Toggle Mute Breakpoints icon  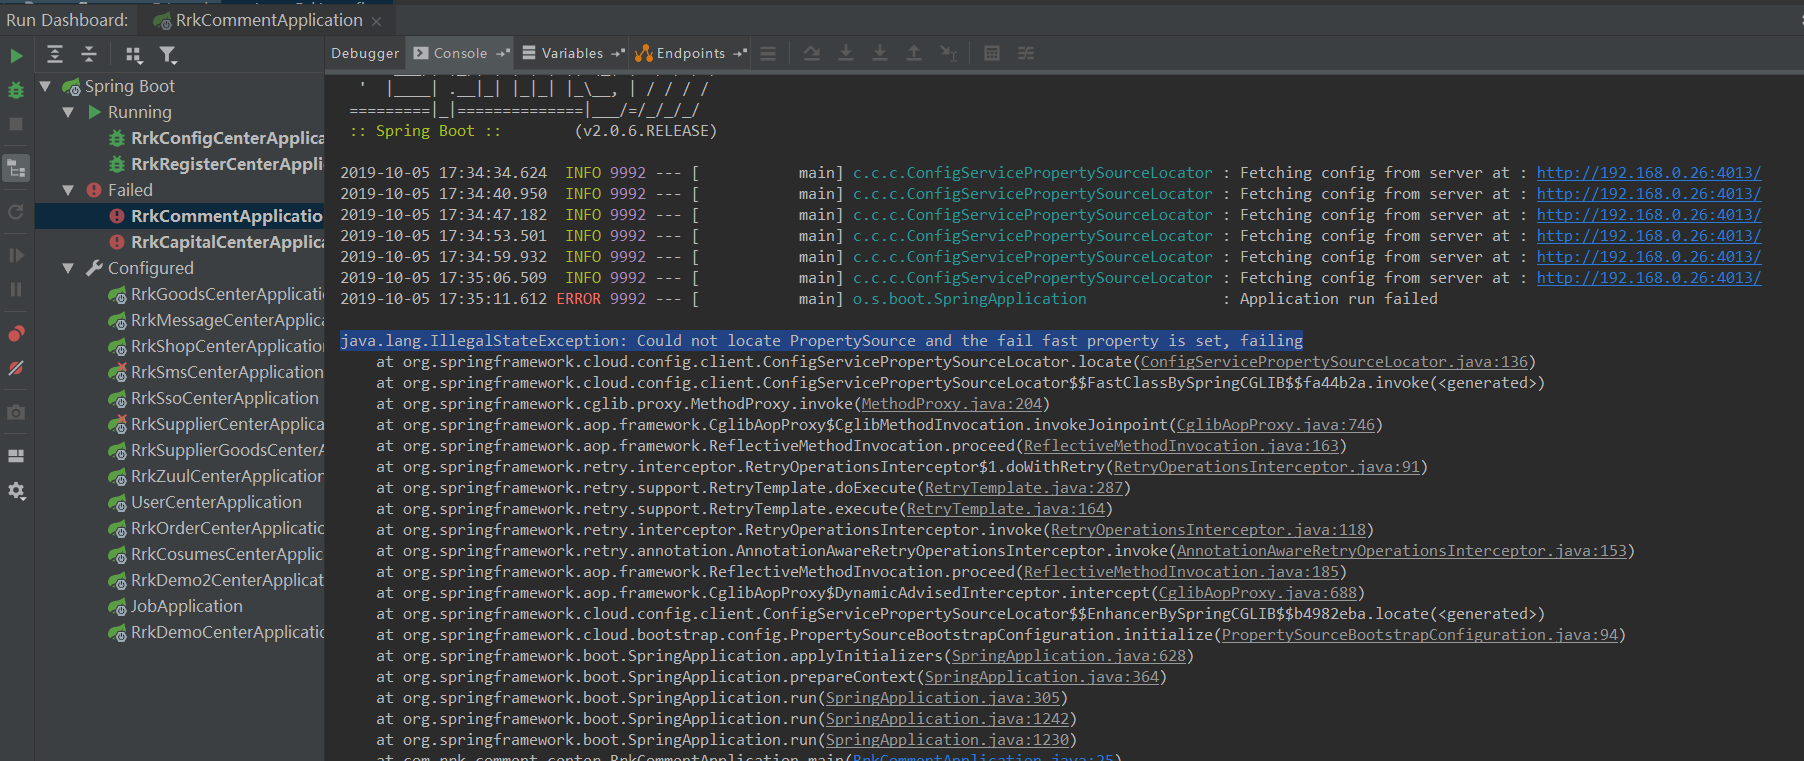click(x=16, y=368)
